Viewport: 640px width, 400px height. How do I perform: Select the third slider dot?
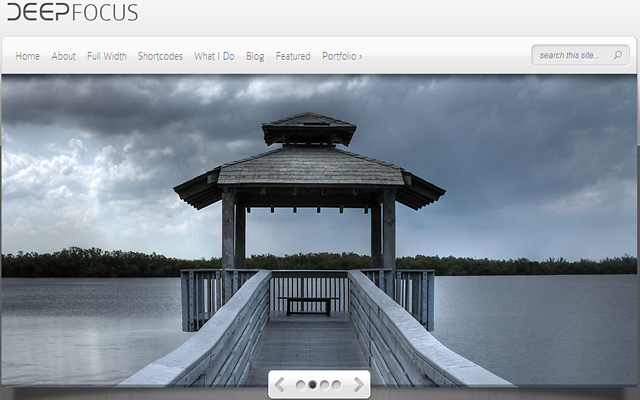[324, 385]
